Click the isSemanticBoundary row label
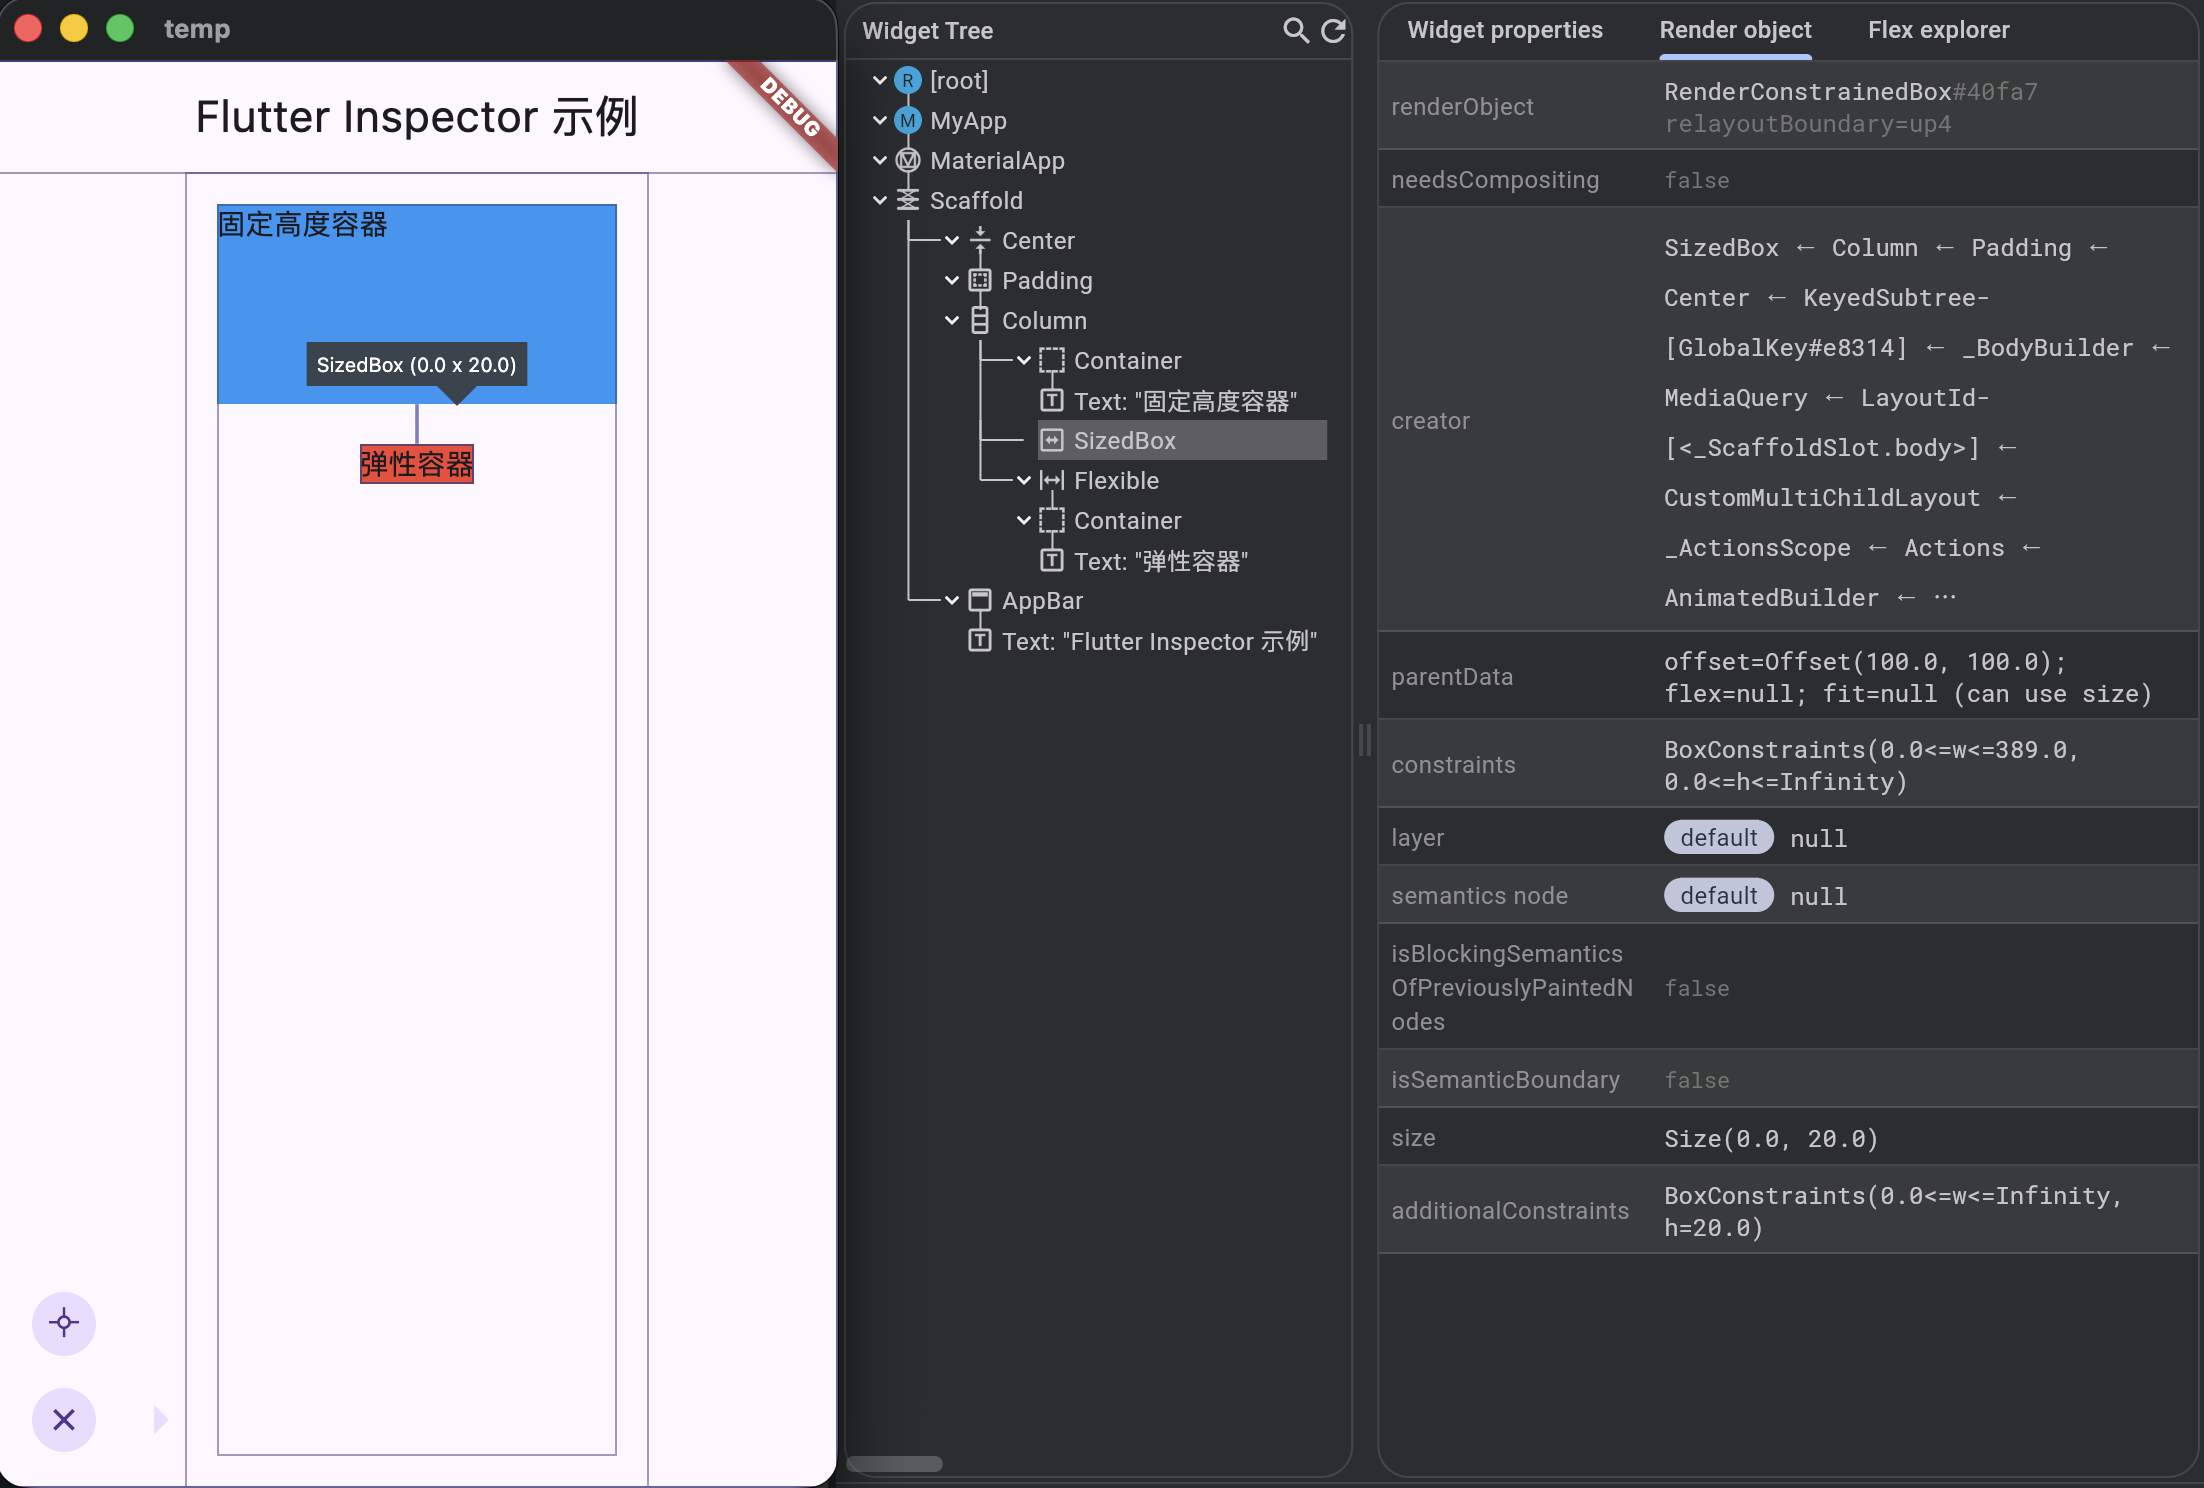 1505,1080
